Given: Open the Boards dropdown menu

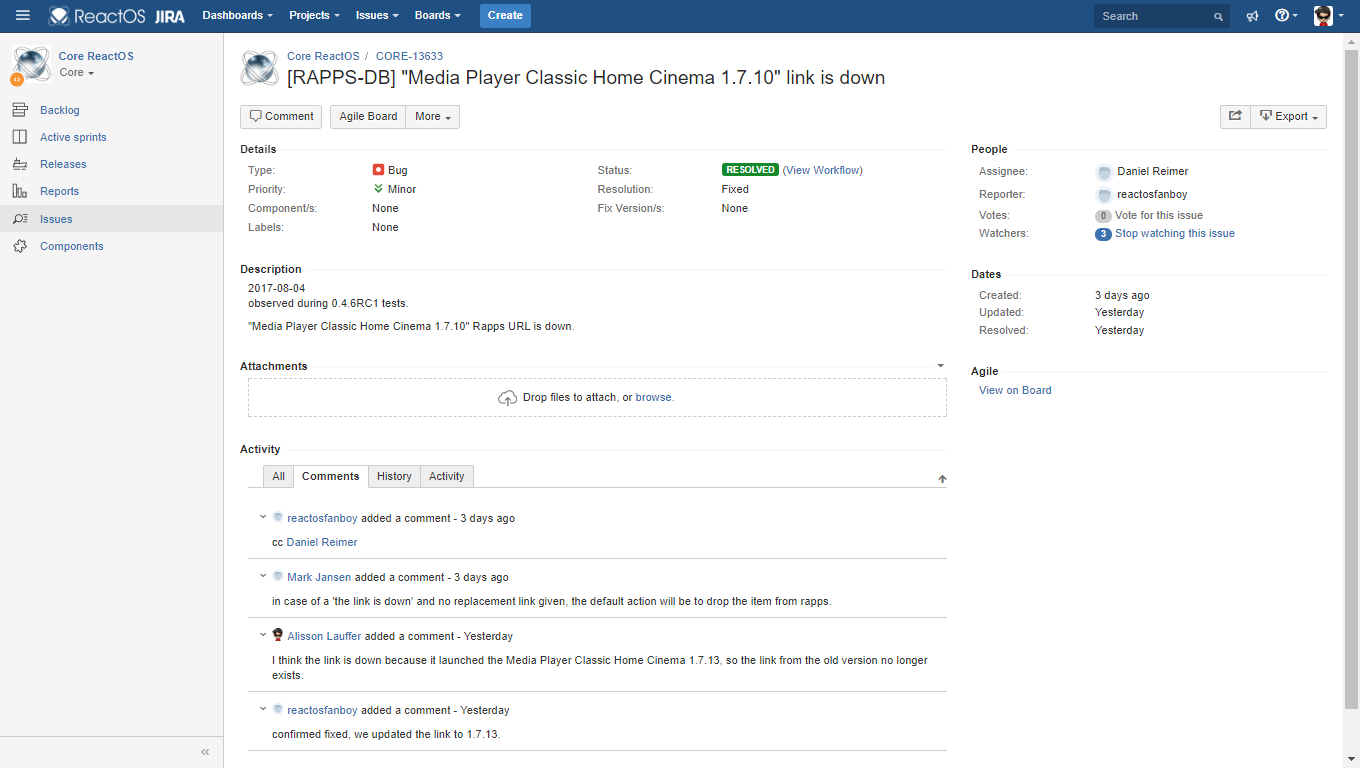Looking at the screenshot, I should click(x=438, y=16).
